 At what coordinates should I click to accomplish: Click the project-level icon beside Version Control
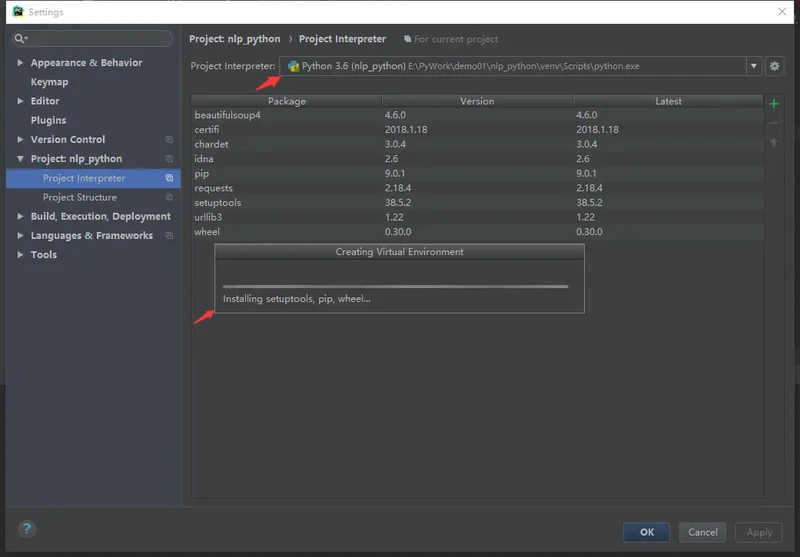point(169,140)
